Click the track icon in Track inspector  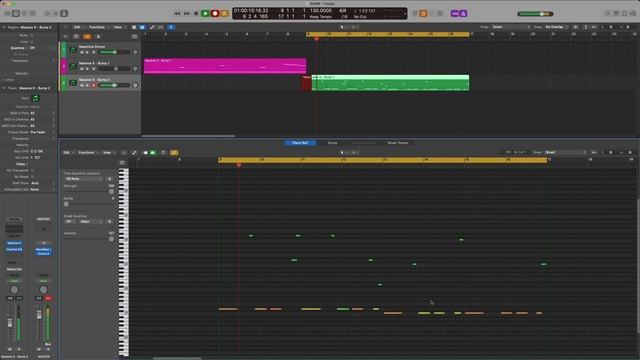click(36, 98)
